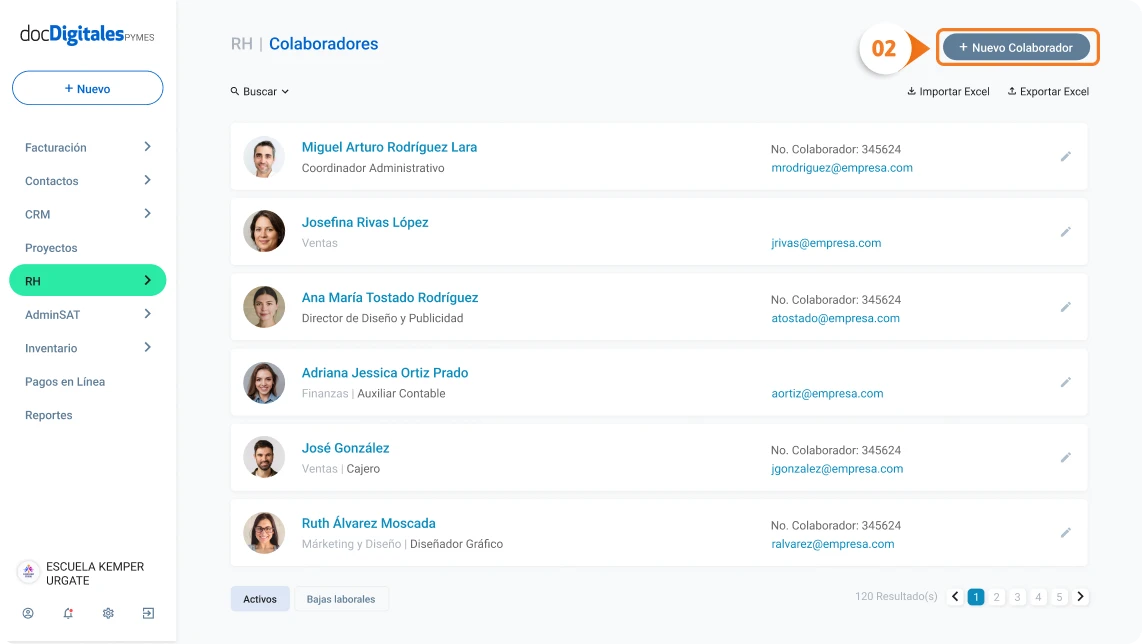Image resolution: width=1142 pixels, height=644 pixels.
Task: Go to next results page arrow
Action: tap(1080, 597)
